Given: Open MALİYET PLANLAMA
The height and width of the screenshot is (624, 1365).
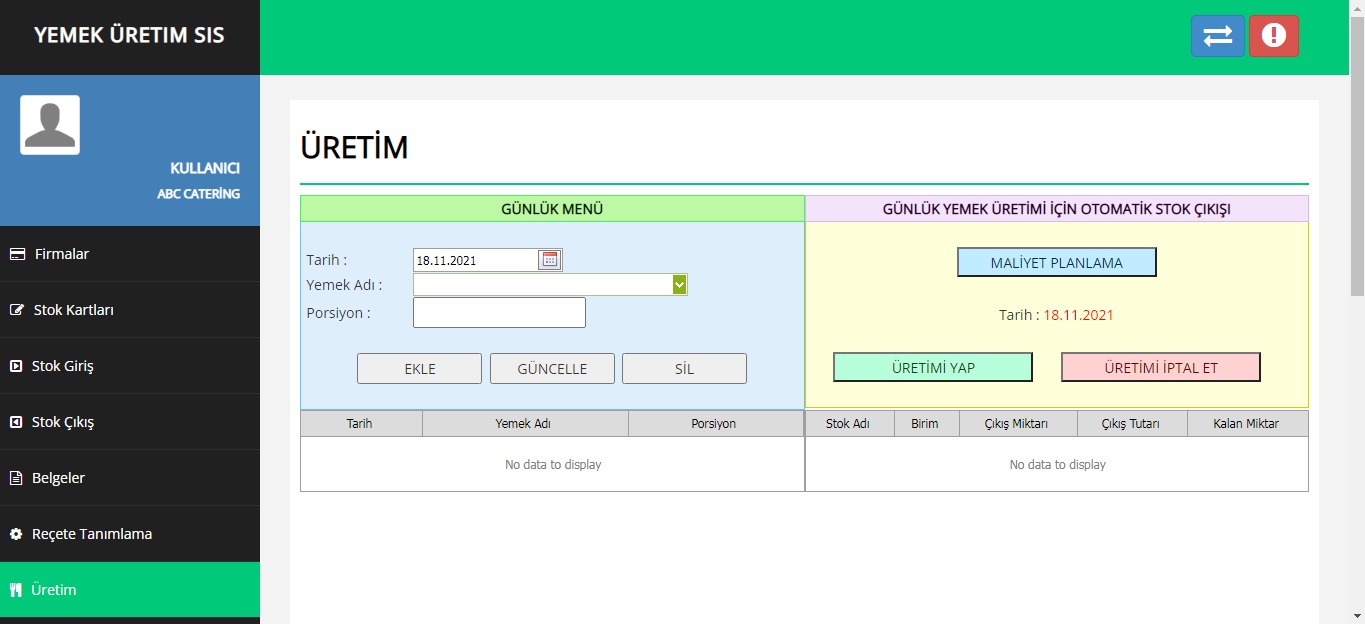Looking at the screenshot, I should coord(1056,262).
